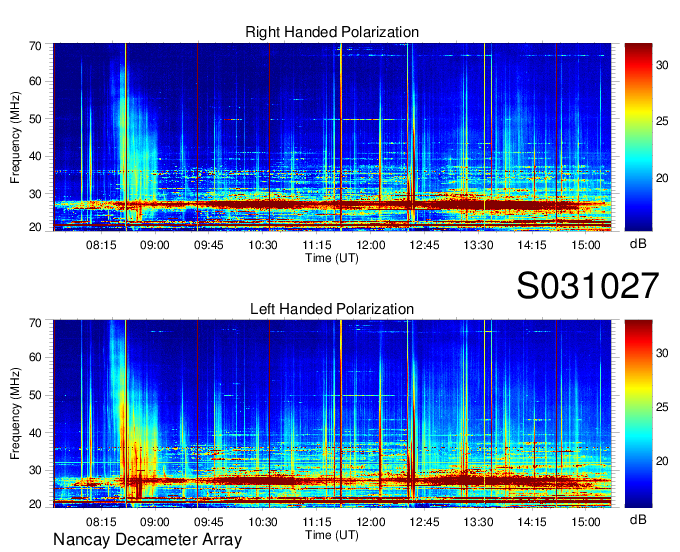Screen dimensions: 680x552
Task: Click 09:45 tick on the right-handed plot
Action: pyautogui.click(x=209, y=245)
